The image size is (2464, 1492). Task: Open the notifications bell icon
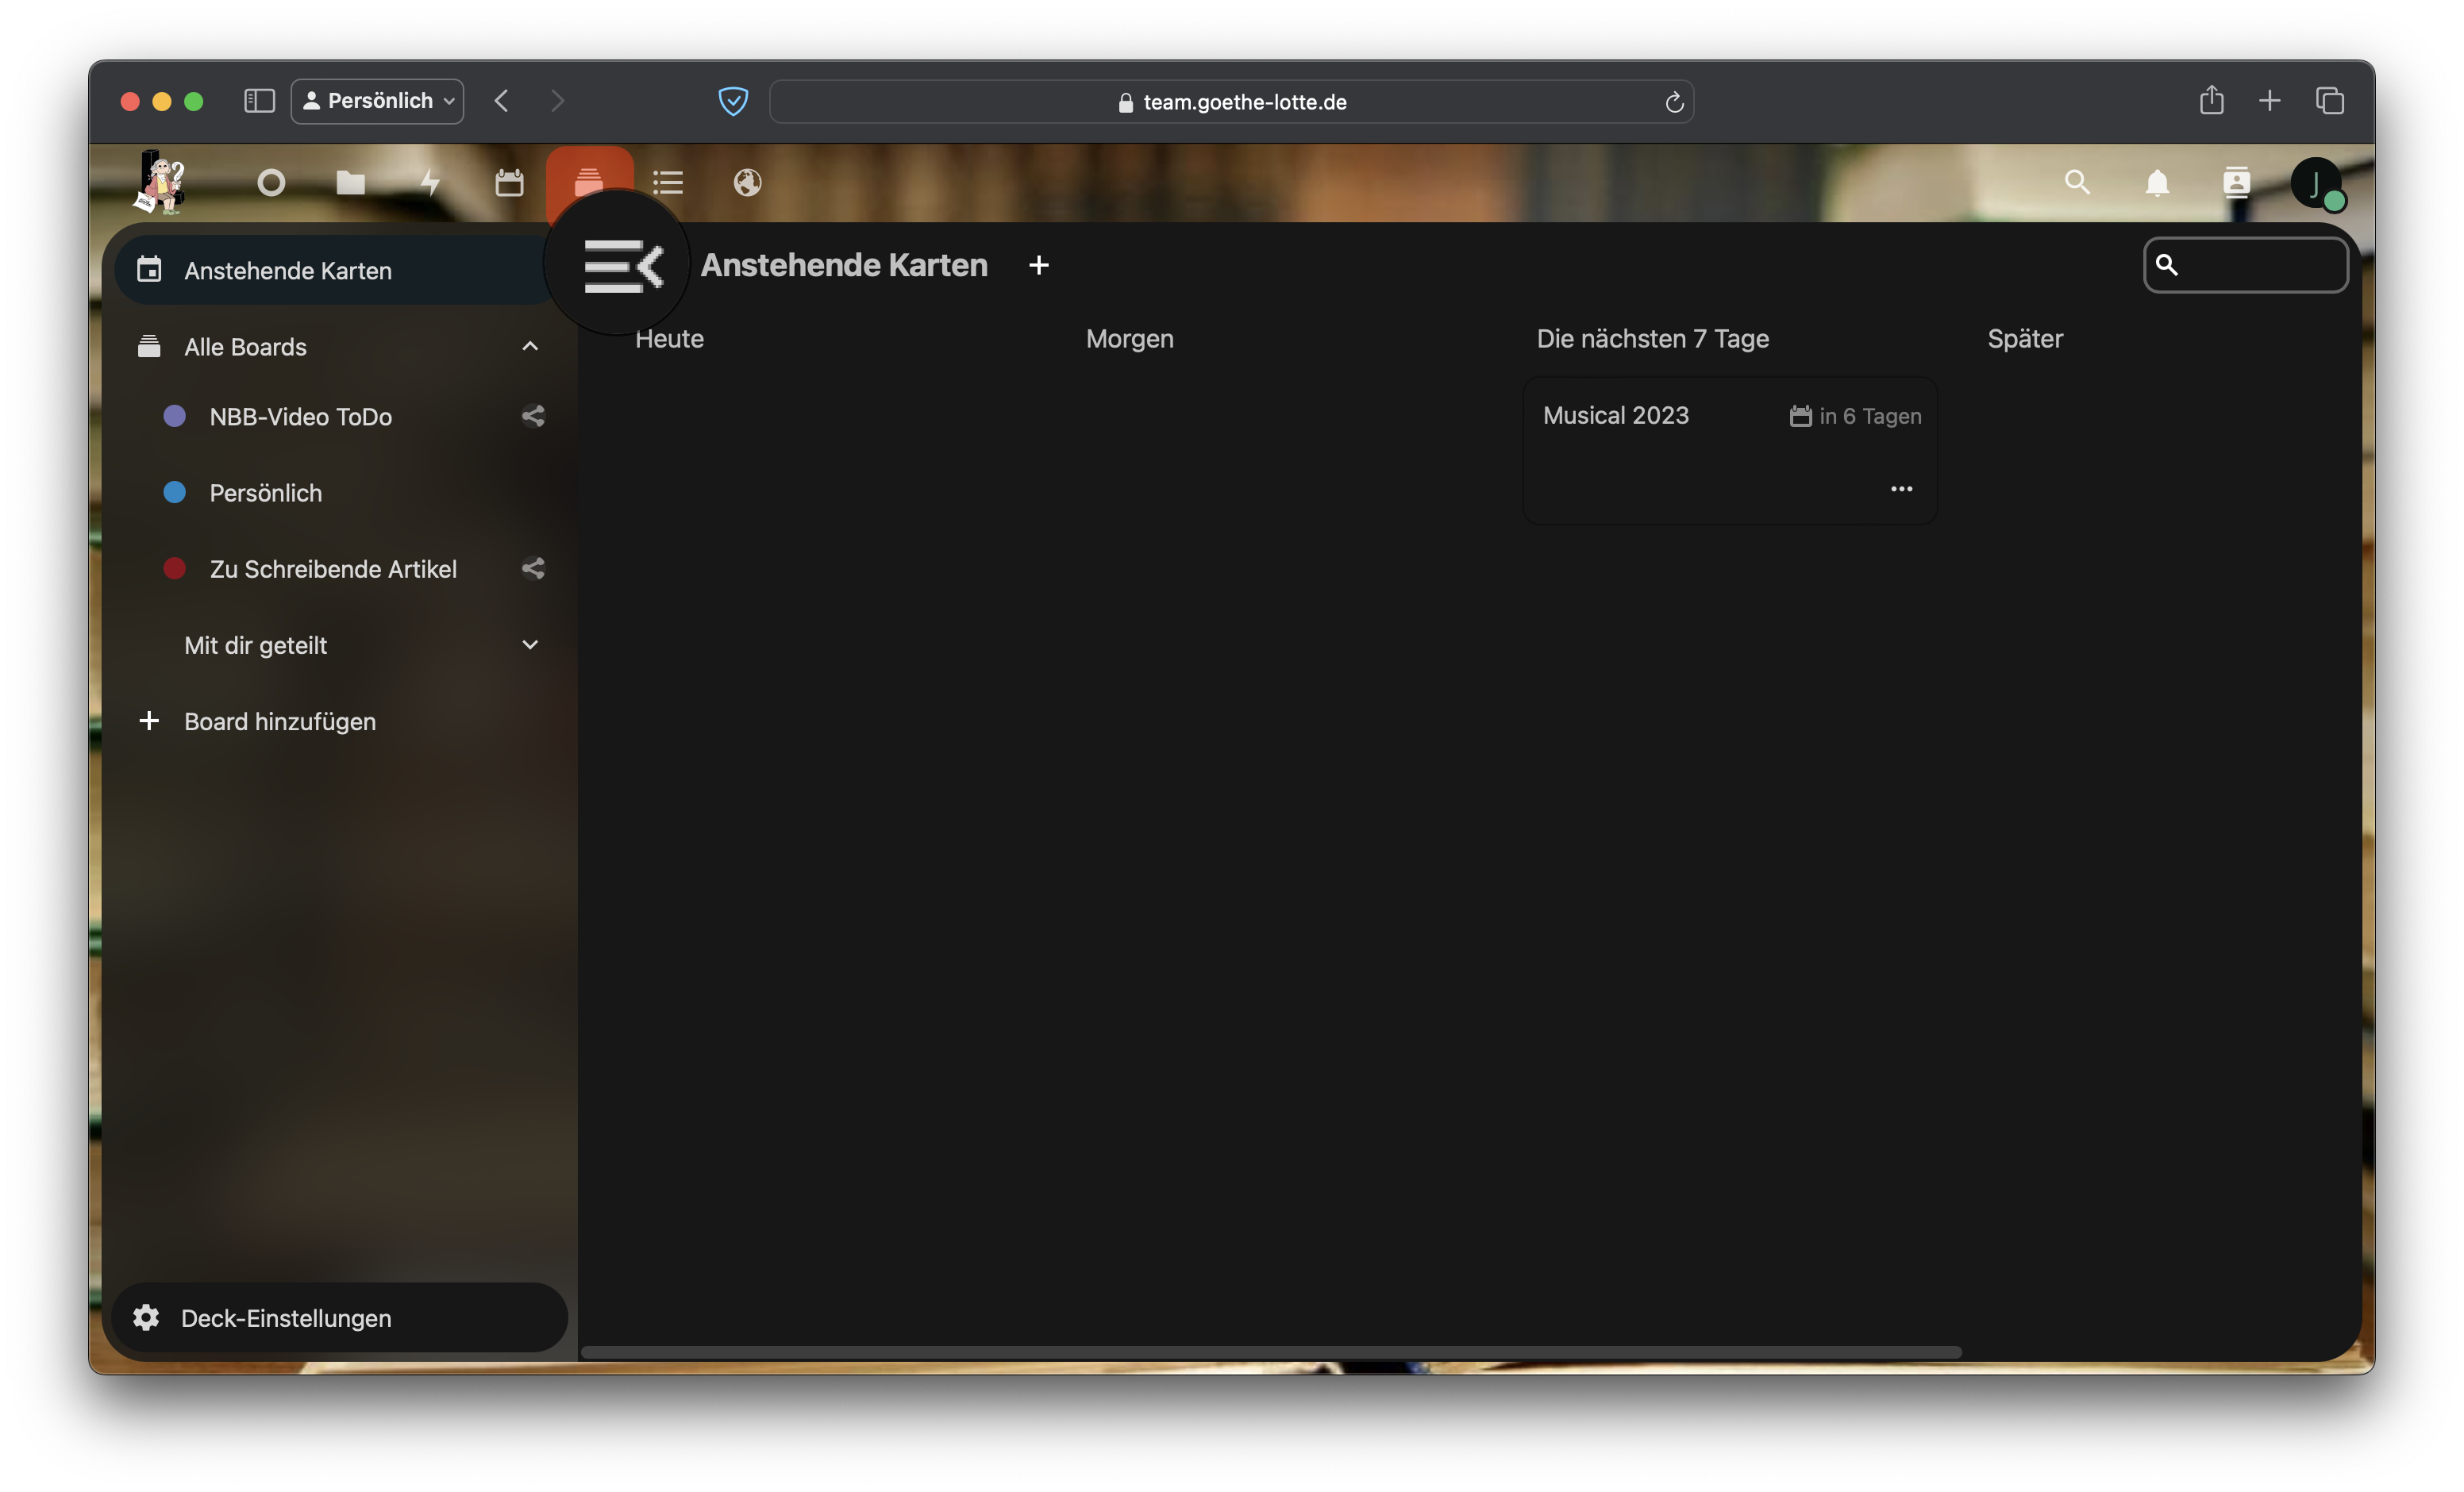coord(2157,183)
